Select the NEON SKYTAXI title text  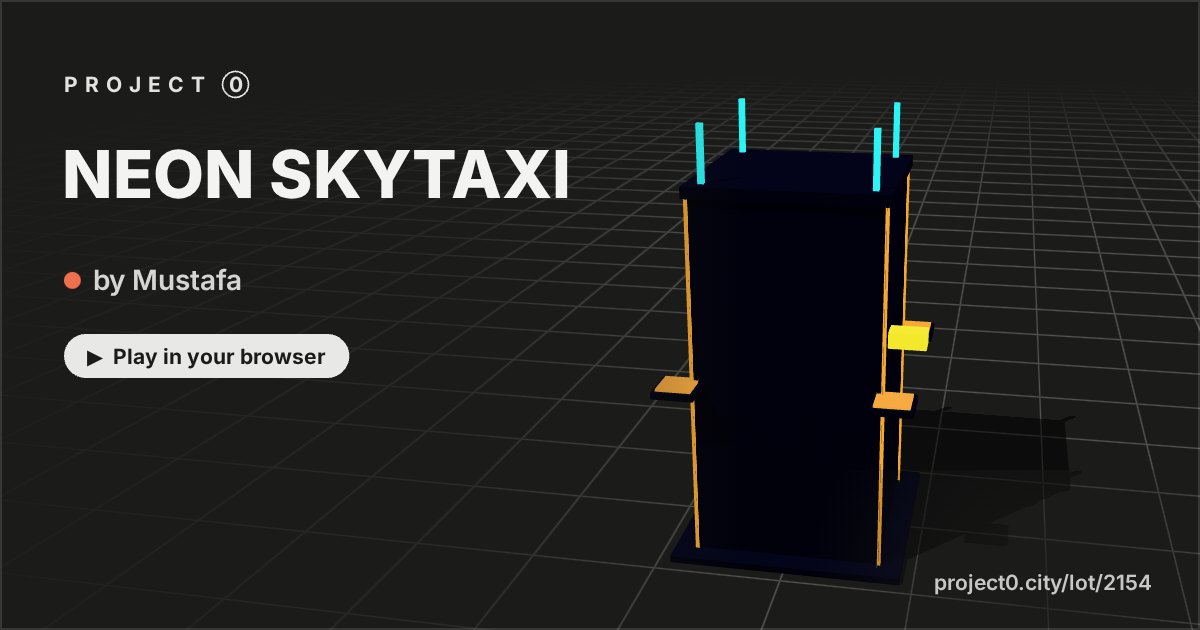click(316, 175)
